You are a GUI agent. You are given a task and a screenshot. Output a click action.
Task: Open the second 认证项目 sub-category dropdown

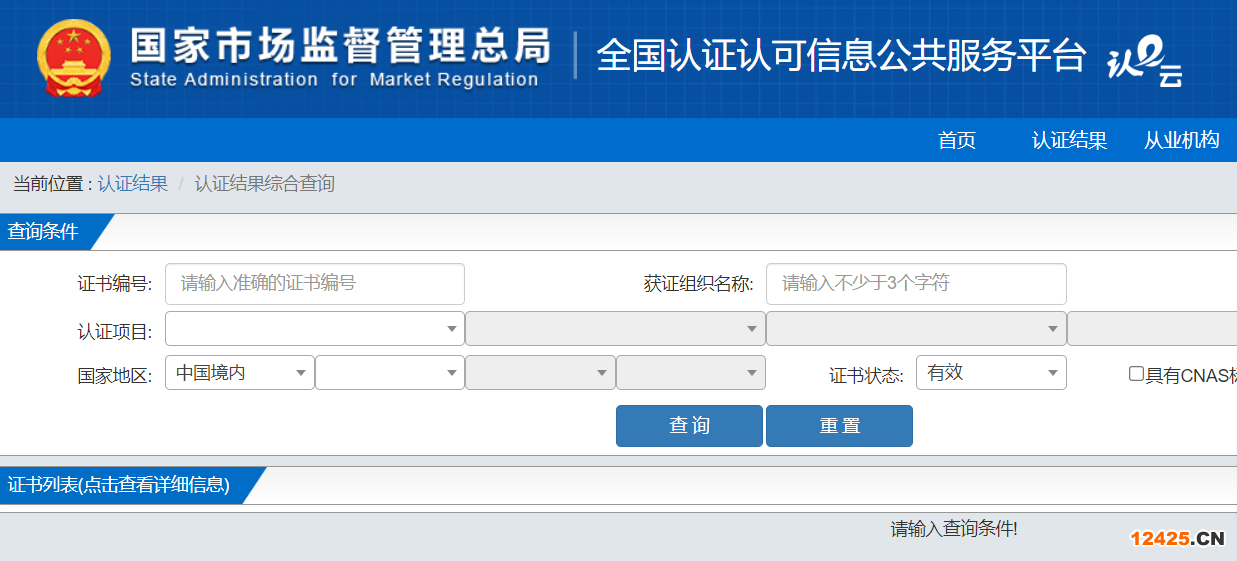[x=614, y=329]
